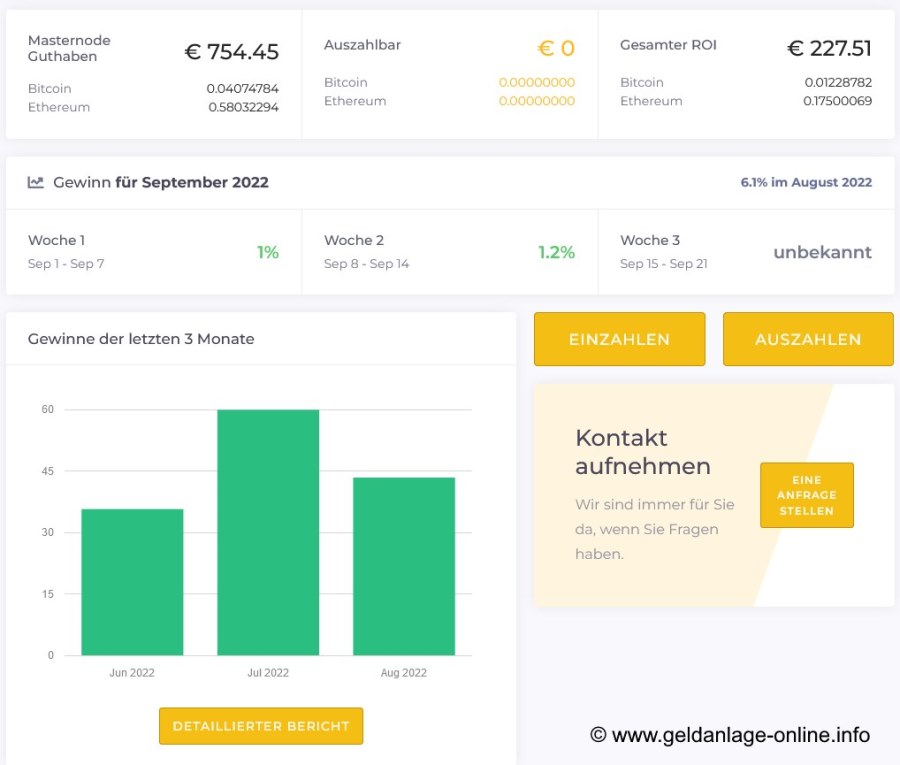Click EINE ANFRAGE STELLEN button
The width and height of the screenshot is (900, 765).
point(806,495)
